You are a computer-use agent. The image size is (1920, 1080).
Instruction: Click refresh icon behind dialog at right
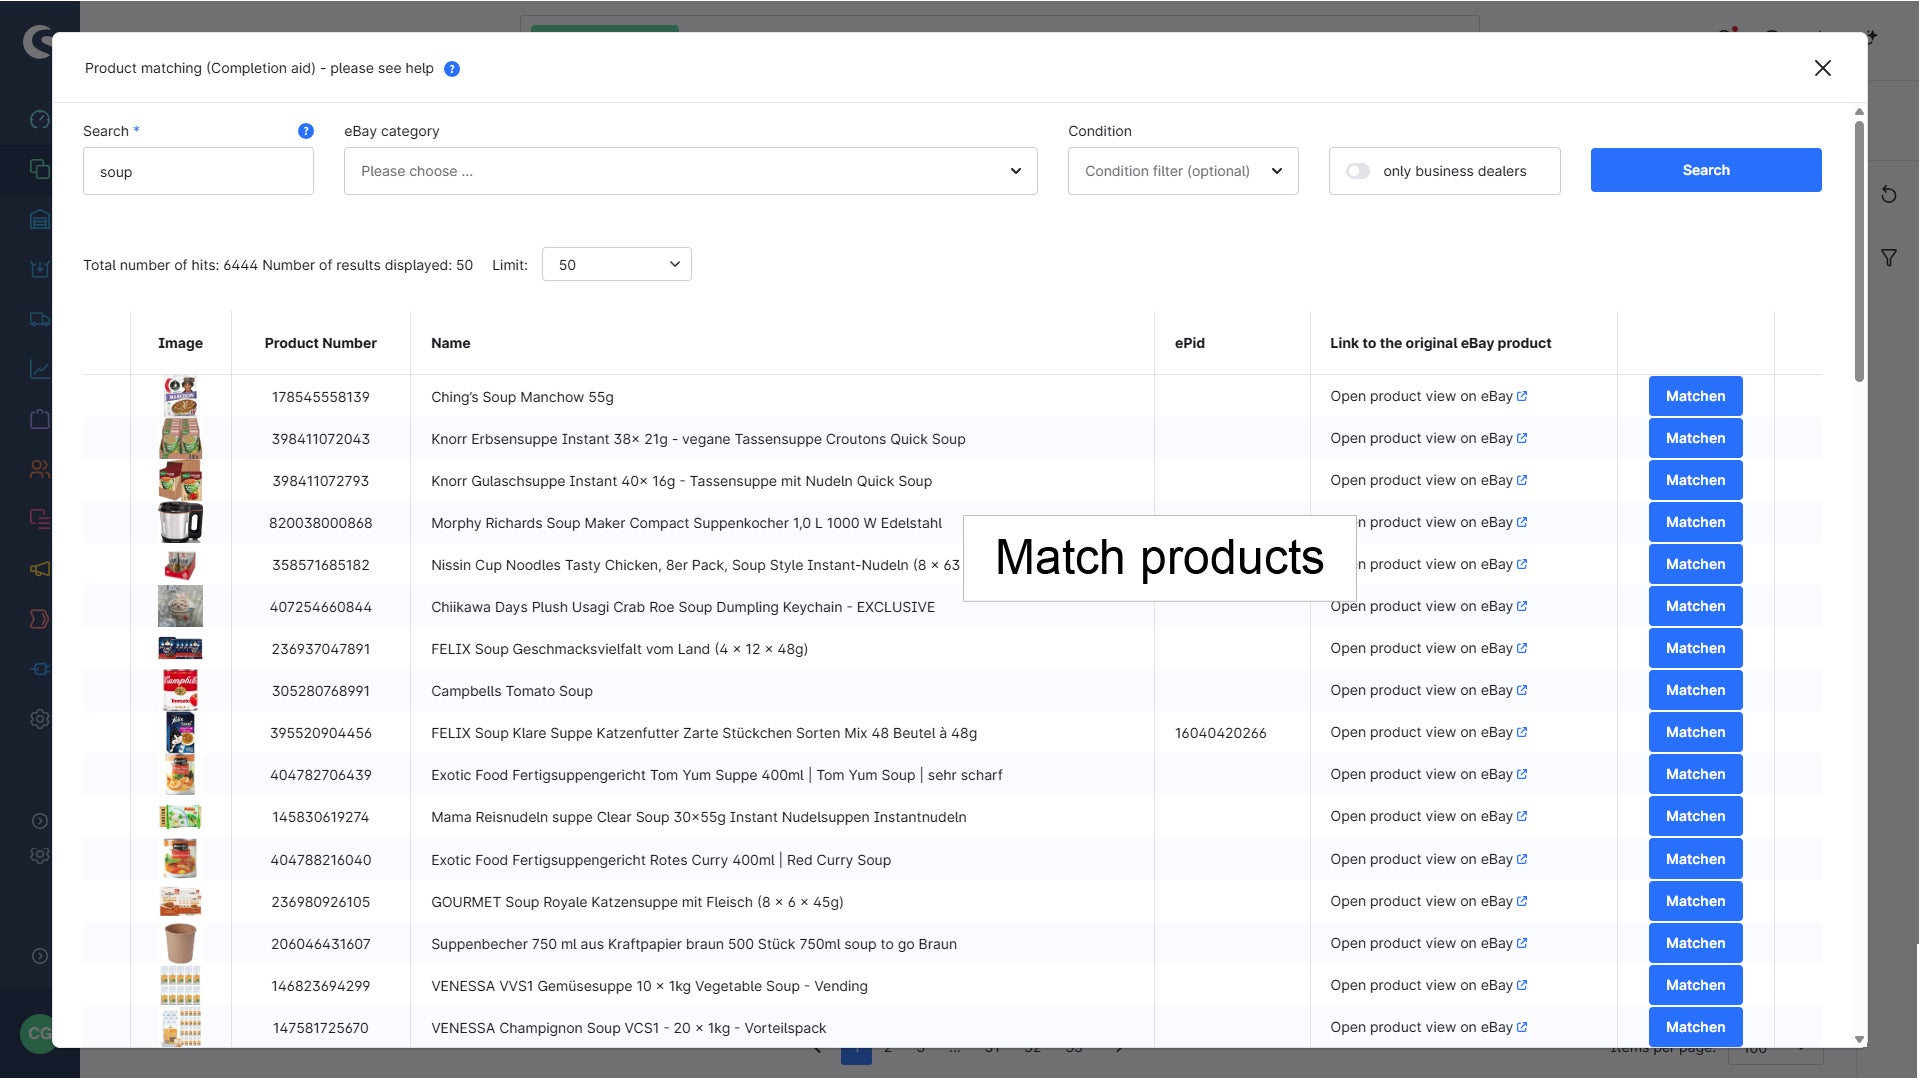(x=1888, y=194)
